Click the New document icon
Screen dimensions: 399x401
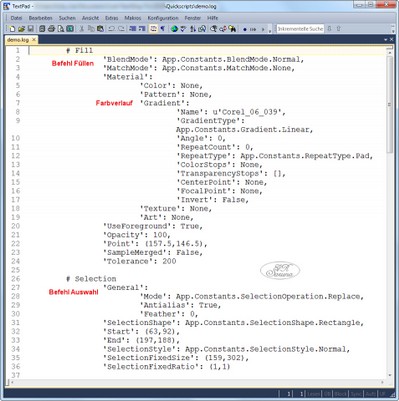pos(12,29)
